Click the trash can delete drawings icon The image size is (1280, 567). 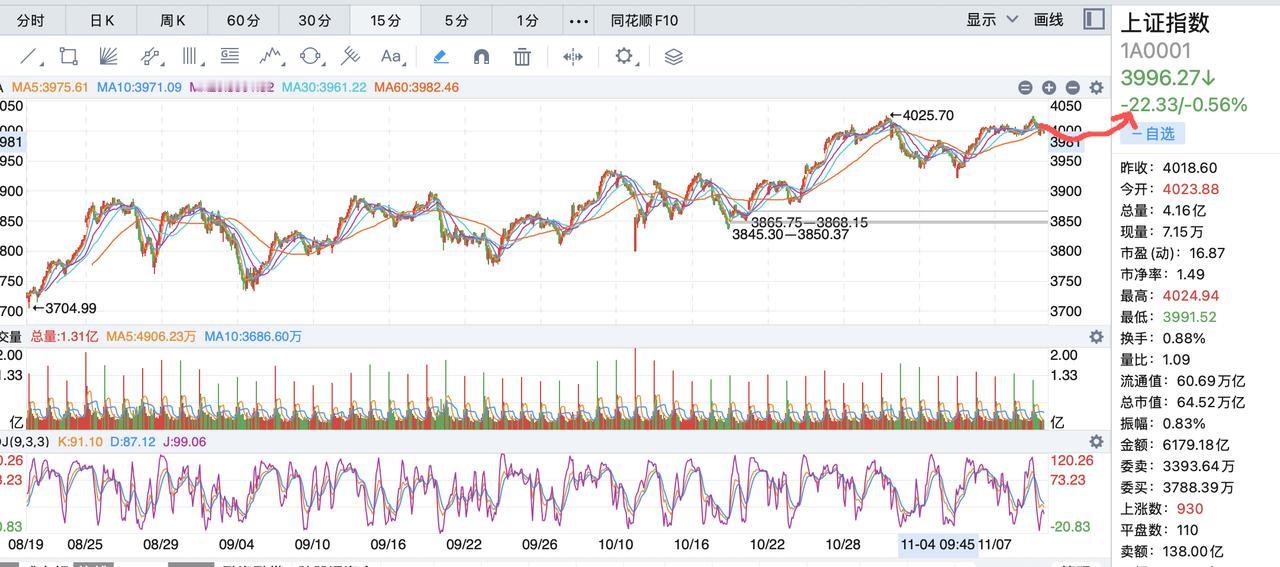click(x=522, y=57)
